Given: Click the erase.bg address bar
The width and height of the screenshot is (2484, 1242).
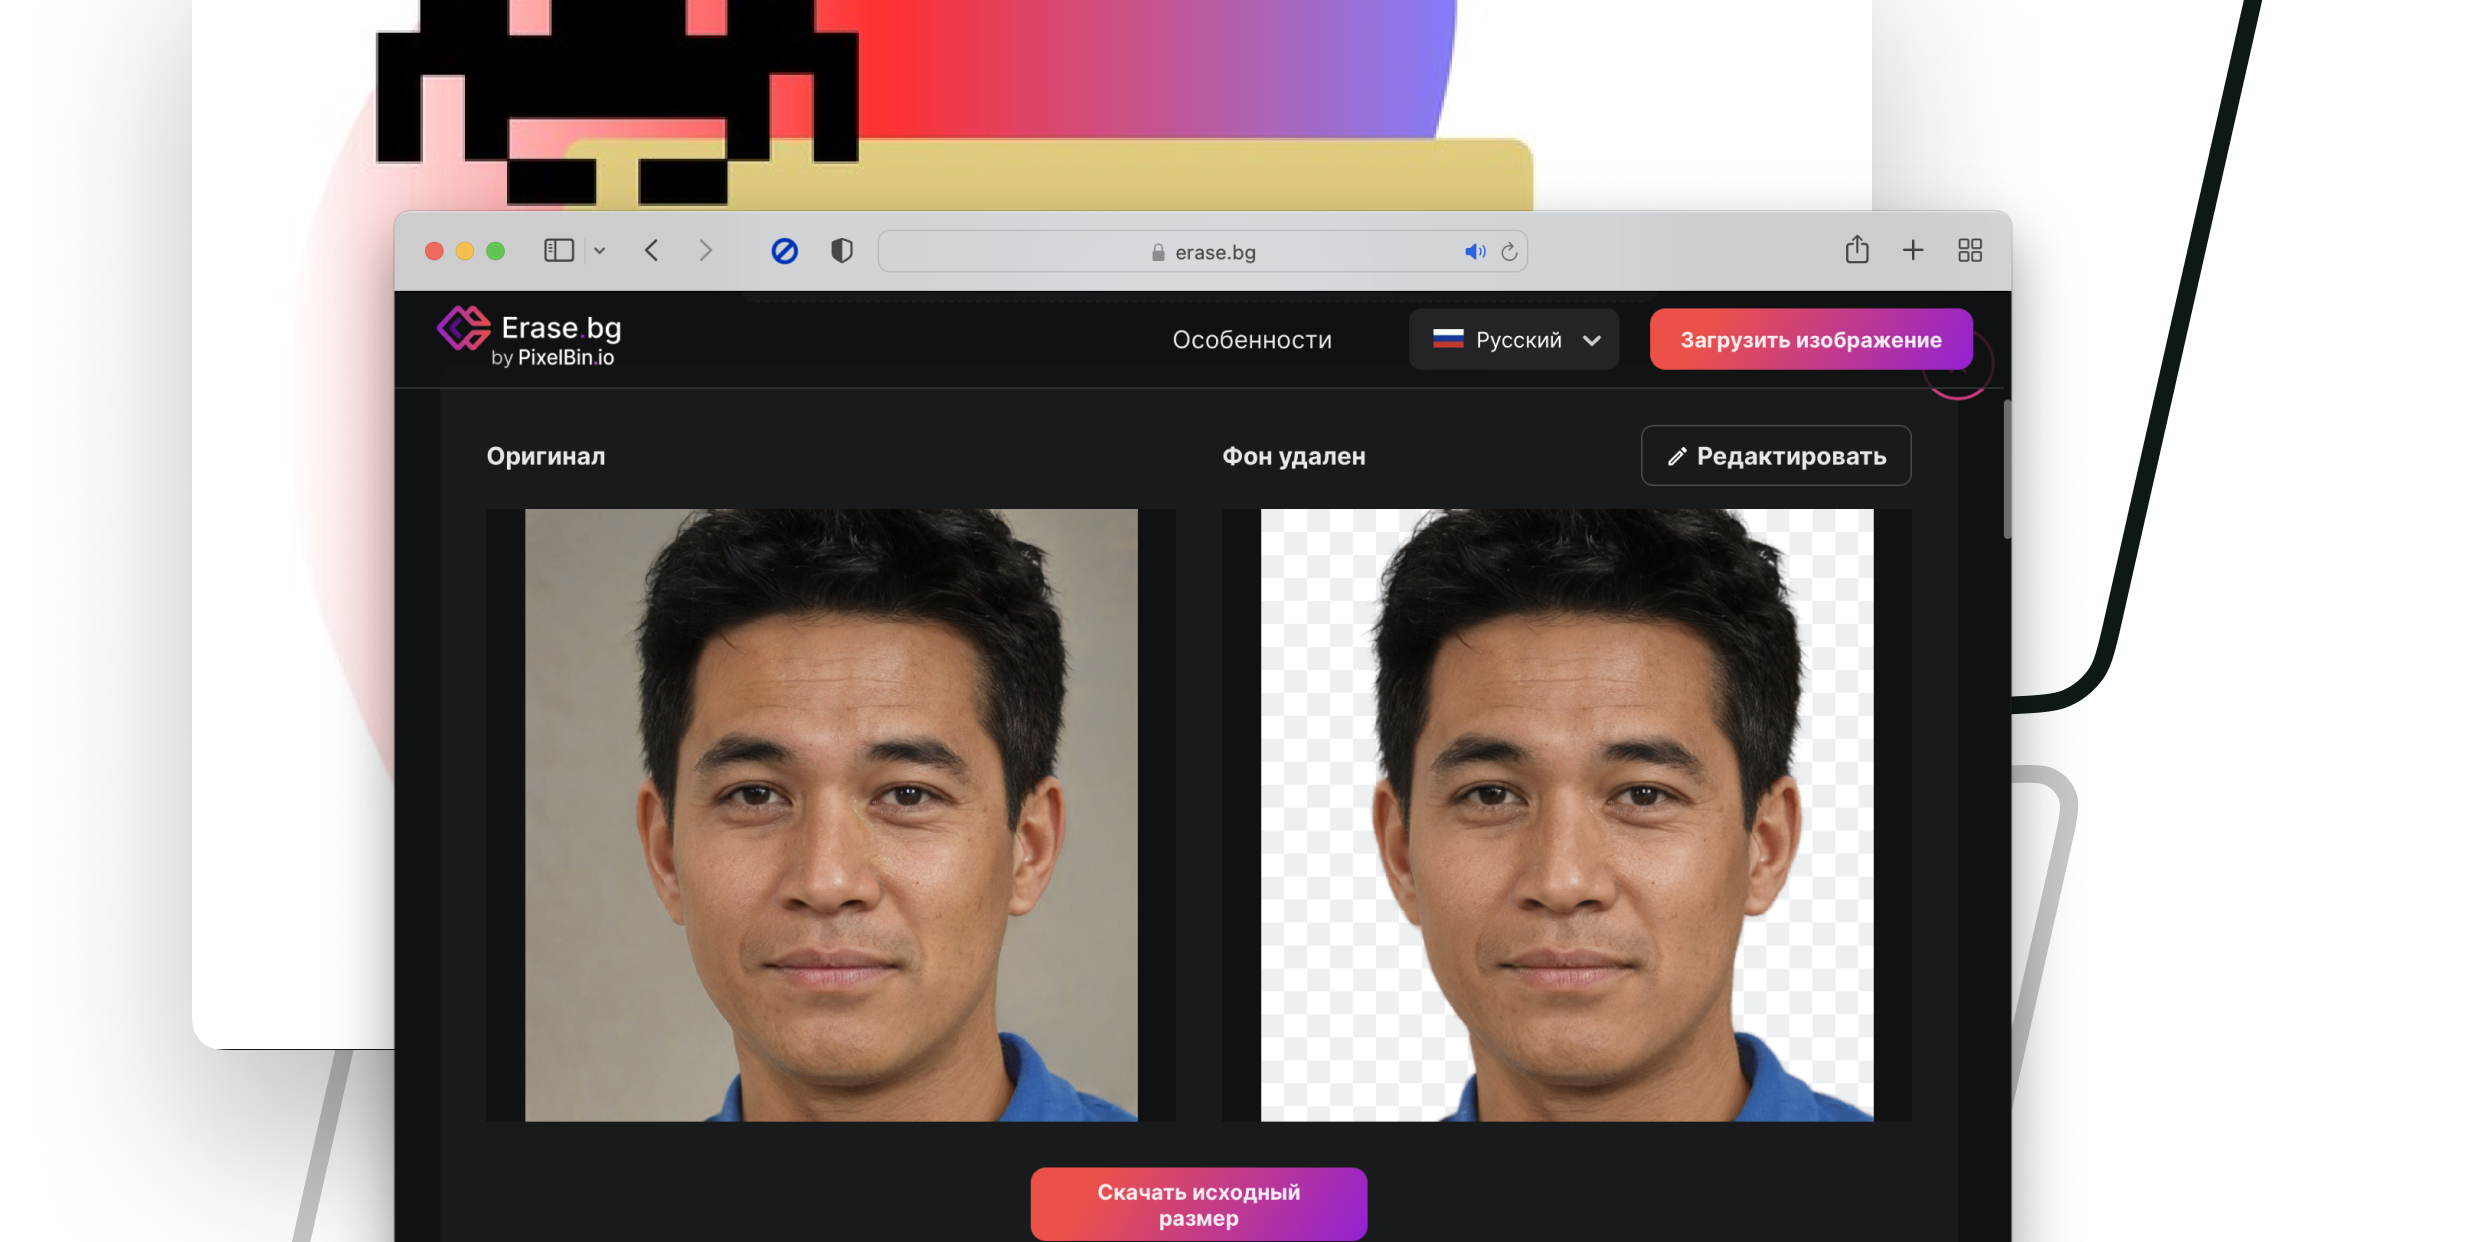Looking at the screenshot, I should point(1202,251).
